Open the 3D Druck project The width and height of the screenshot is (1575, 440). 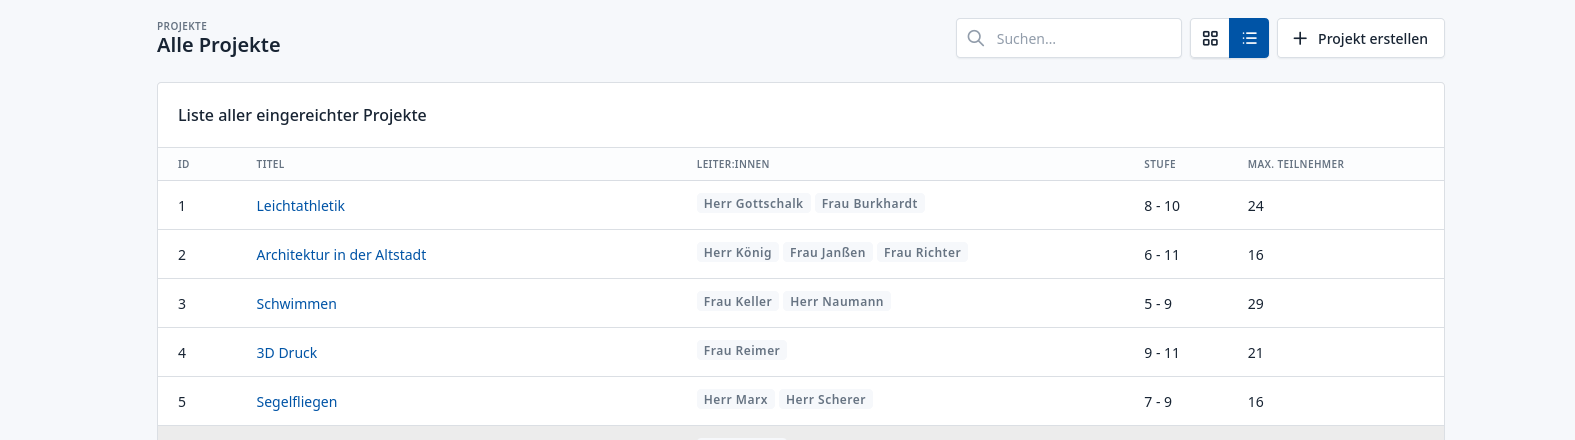[286, 353]
